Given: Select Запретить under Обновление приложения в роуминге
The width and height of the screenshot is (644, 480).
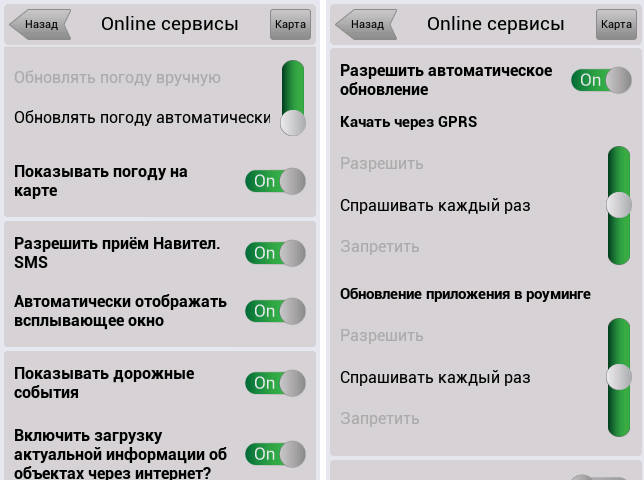Looking at the screenshot, I should 380,419.
